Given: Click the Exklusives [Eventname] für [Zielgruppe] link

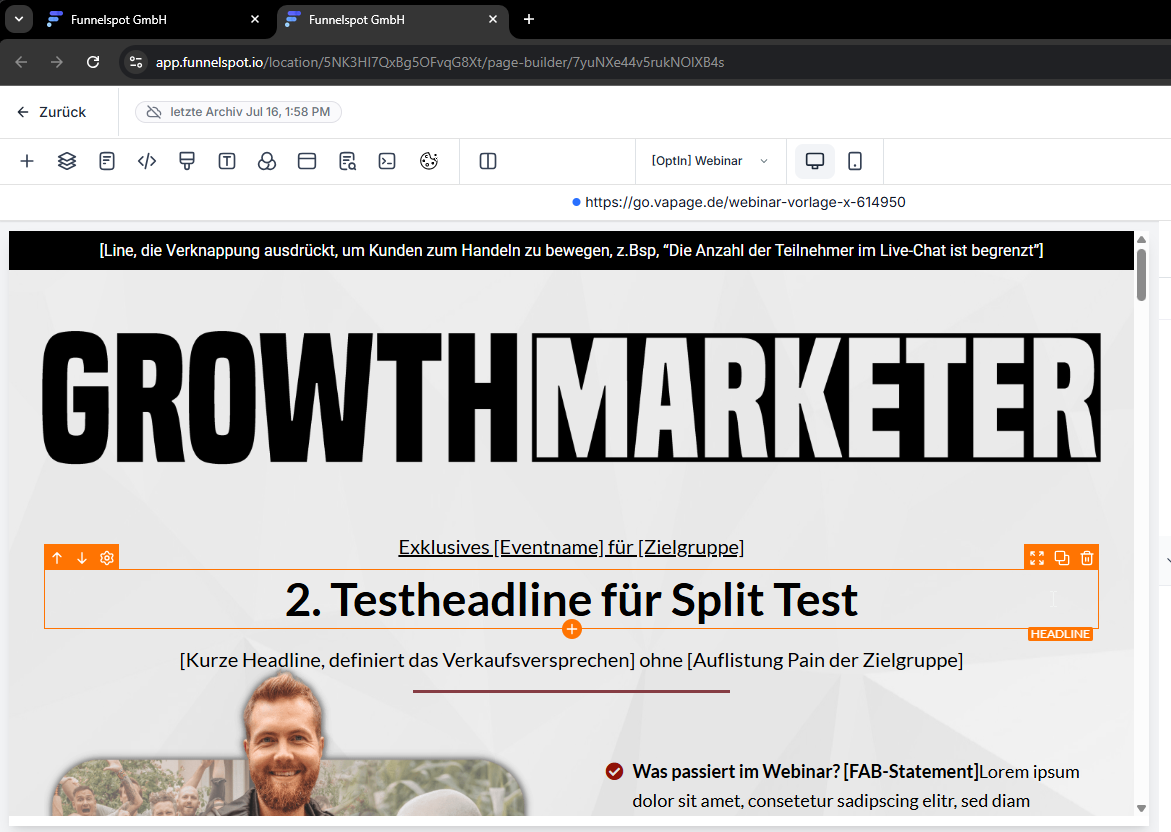Looking at the screenshot, I should [571, 547].
